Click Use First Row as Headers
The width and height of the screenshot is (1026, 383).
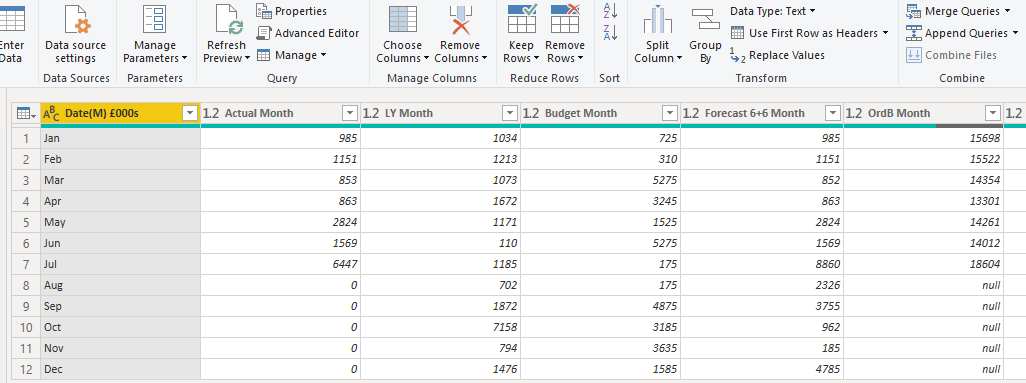click(809, 33)
